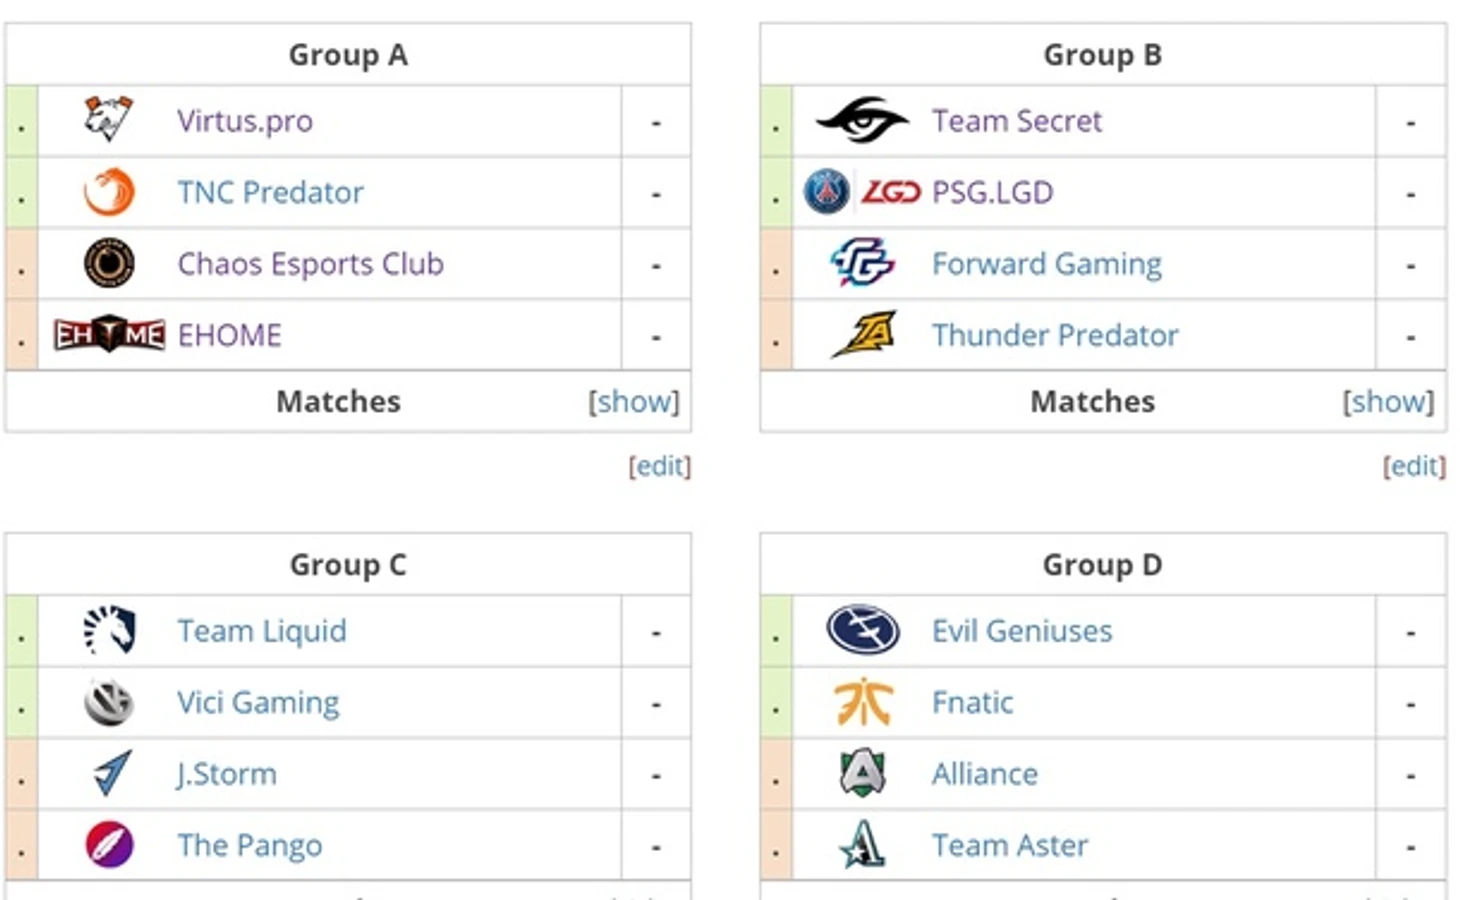Click the Forward Gaming logo
The image size is (1460, 900).
coord(862,263)
